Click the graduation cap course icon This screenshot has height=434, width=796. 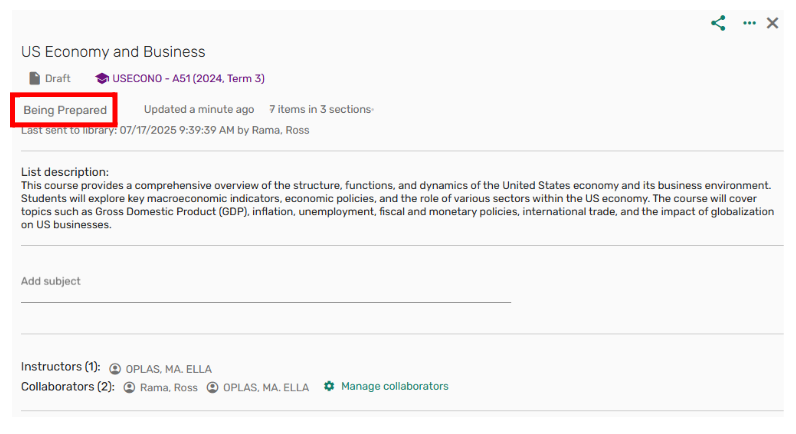tap(101, 78)
